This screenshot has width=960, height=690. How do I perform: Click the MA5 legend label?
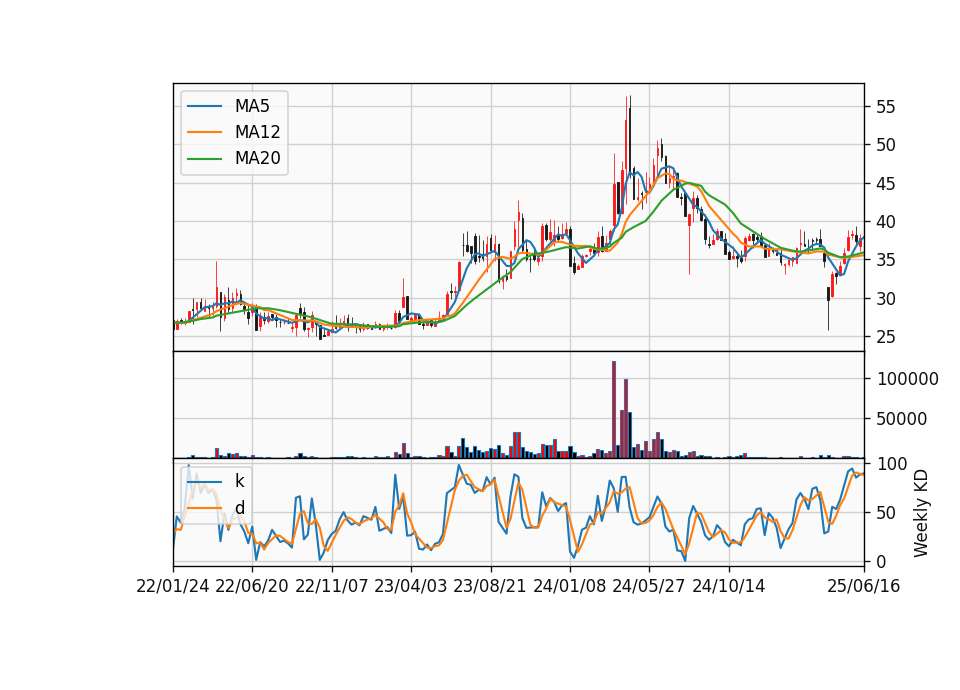point(252,106)
